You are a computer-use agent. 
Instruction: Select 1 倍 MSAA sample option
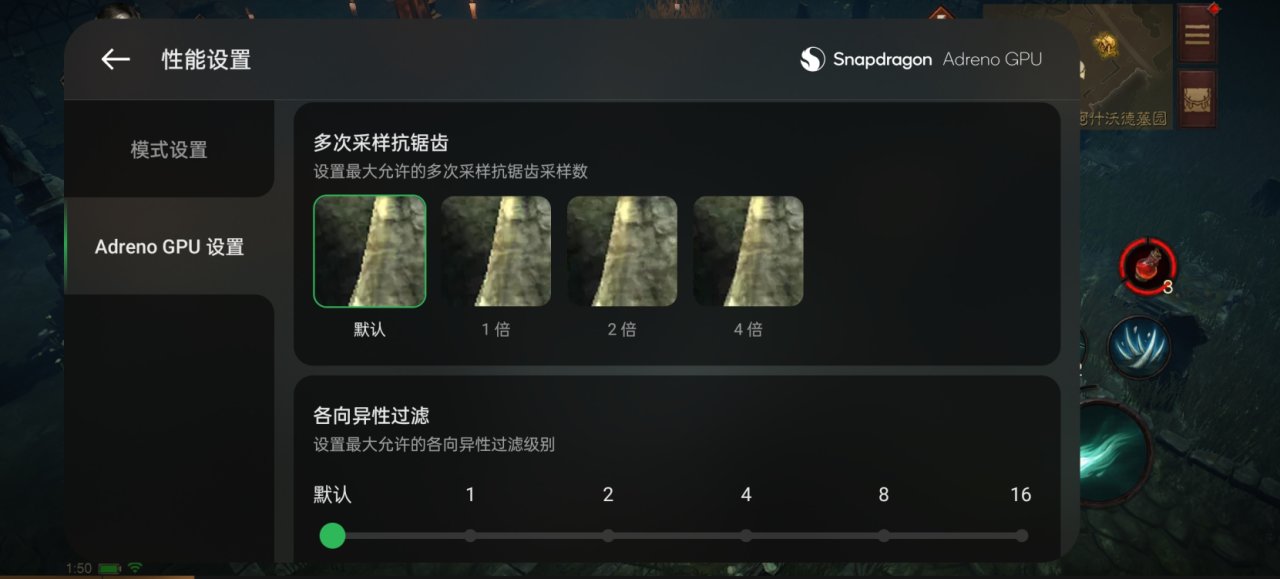point(496,251)
